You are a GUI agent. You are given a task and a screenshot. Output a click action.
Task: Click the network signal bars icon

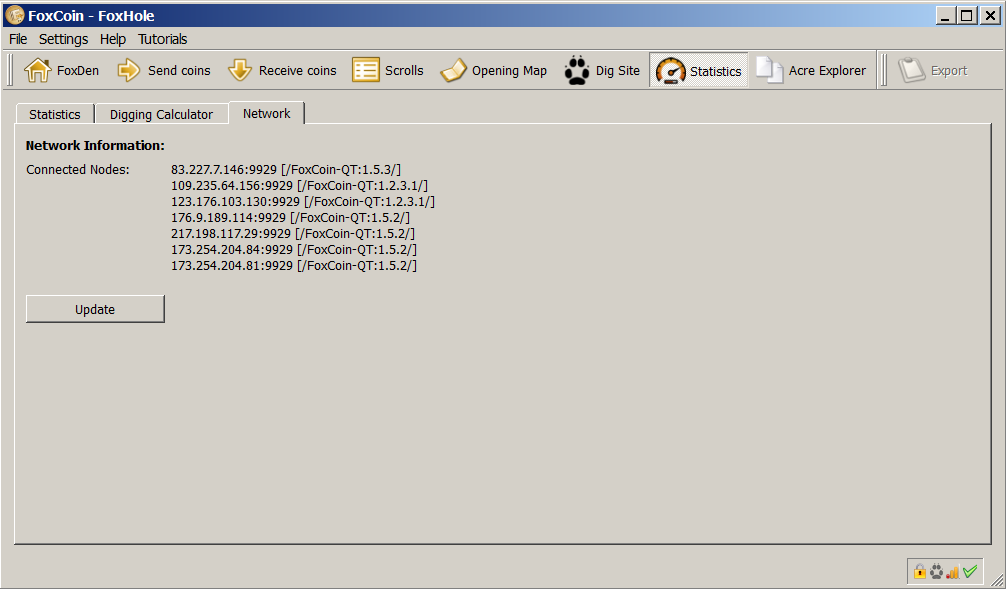click(953, 570)
